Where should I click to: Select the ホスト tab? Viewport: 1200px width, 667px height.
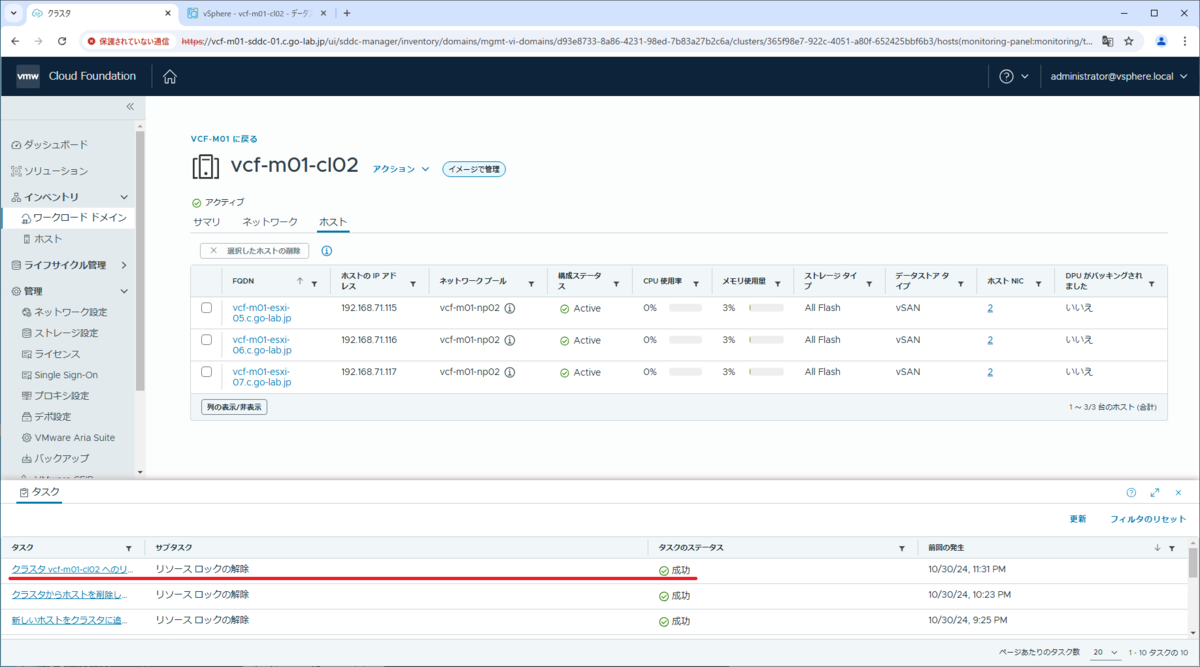(x=333, y=221)
